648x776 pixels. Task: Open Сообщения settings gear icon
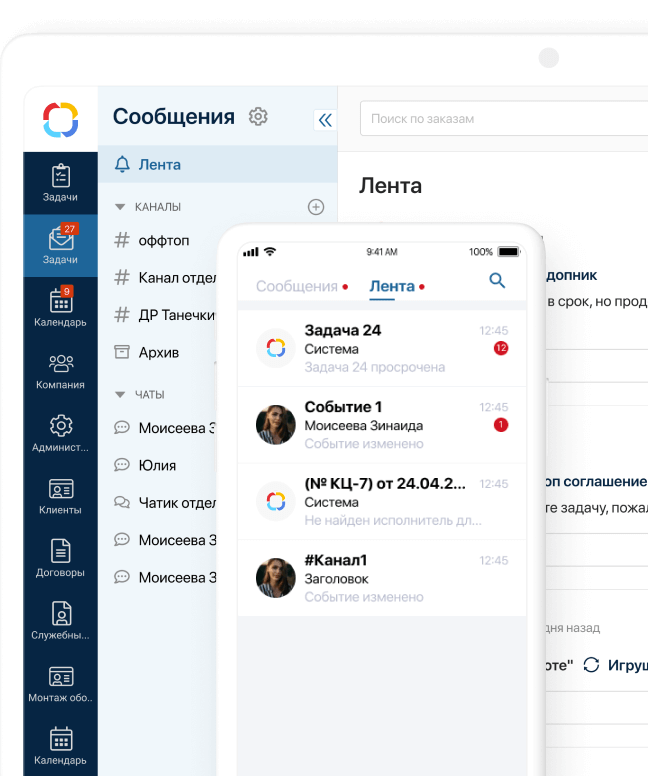coord(258,117)
